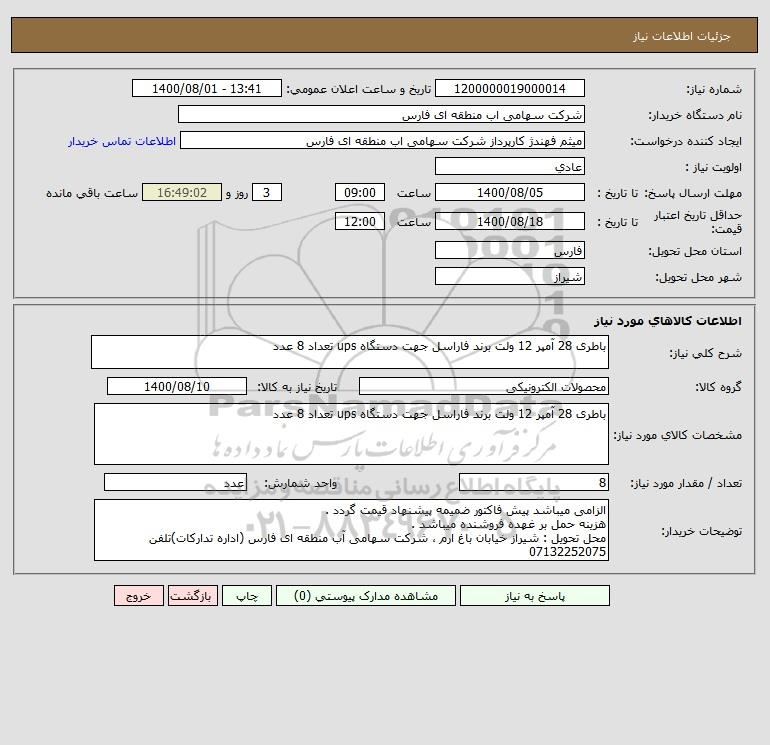Open the اطلاعات تماس خریدار link
This screenshot has width=770, height=745.
[122, 141]
